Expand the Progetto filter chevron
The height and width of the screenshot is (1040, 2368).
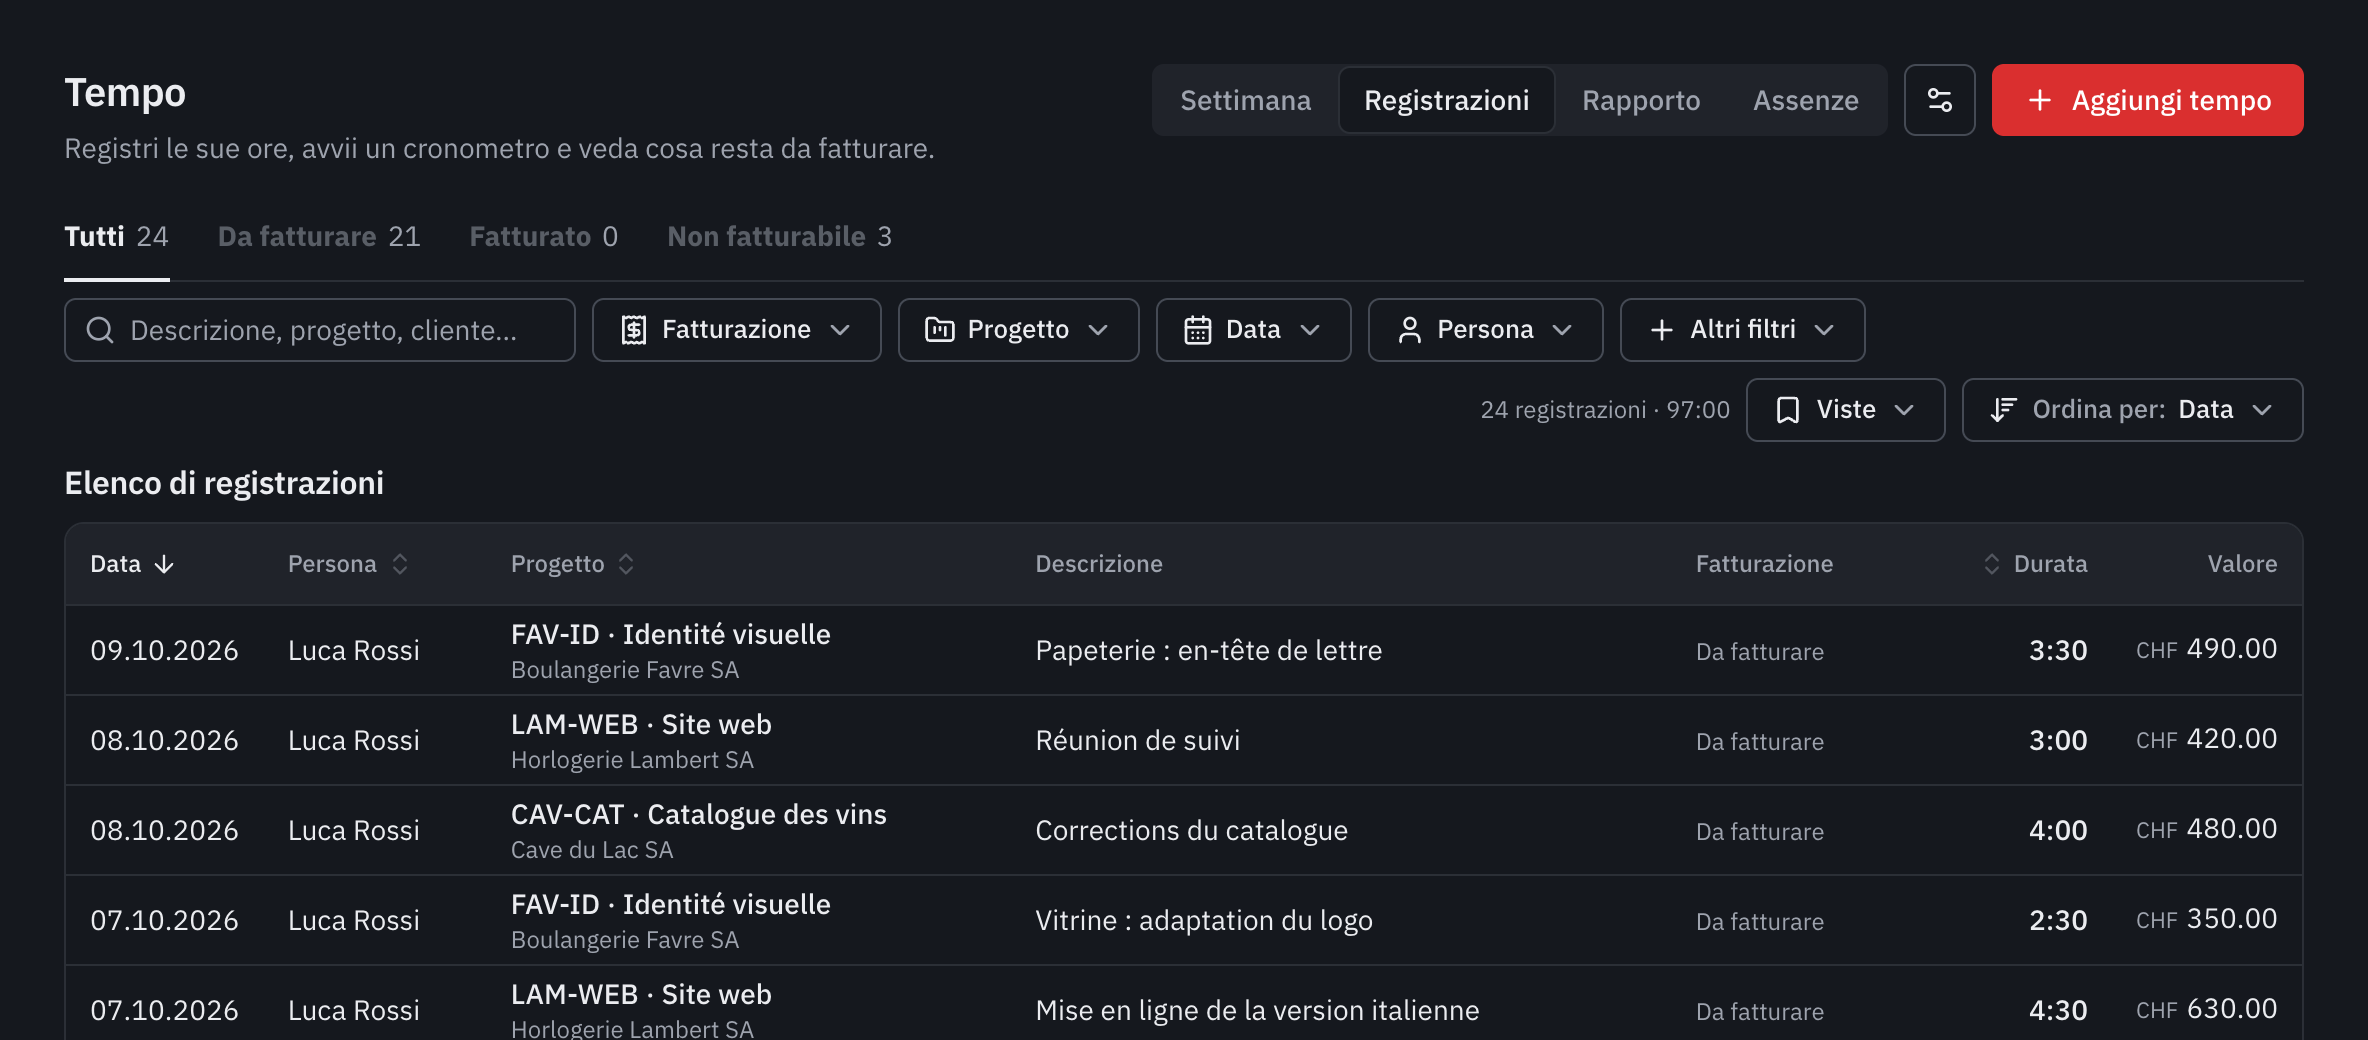[1098, 330]
